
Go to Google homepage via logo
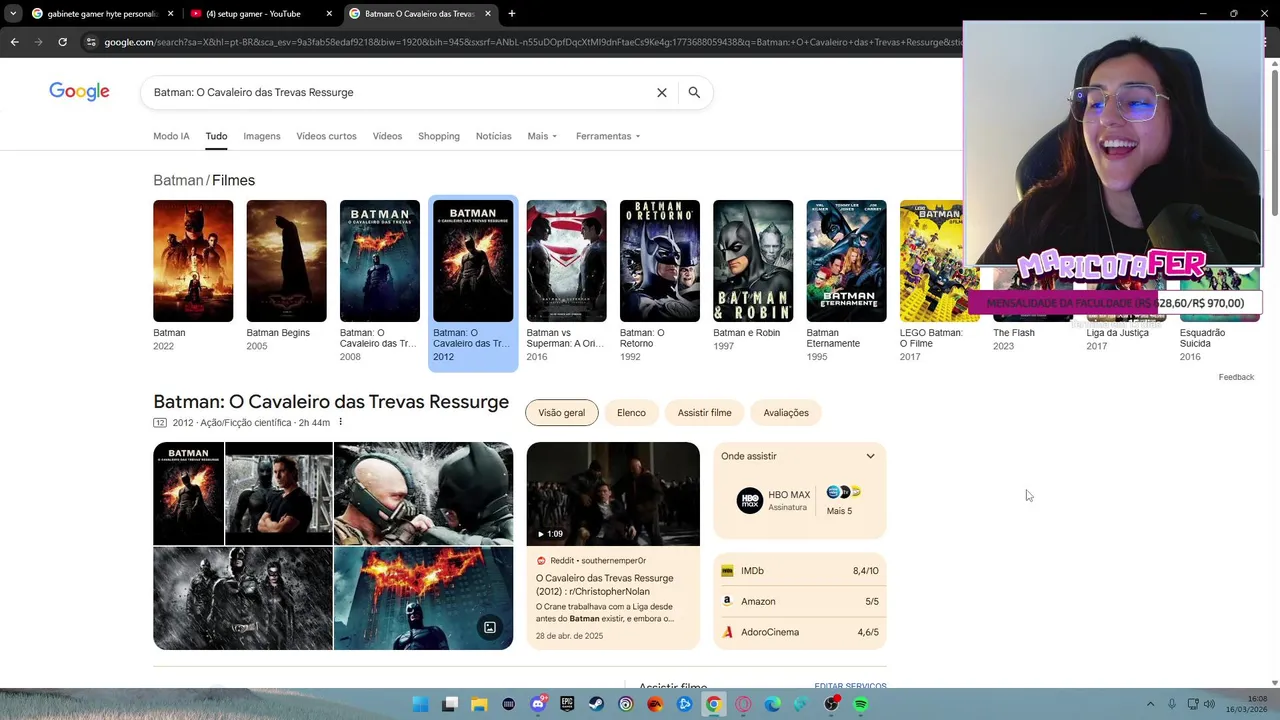pyautogui.click(x=79, y=92)
